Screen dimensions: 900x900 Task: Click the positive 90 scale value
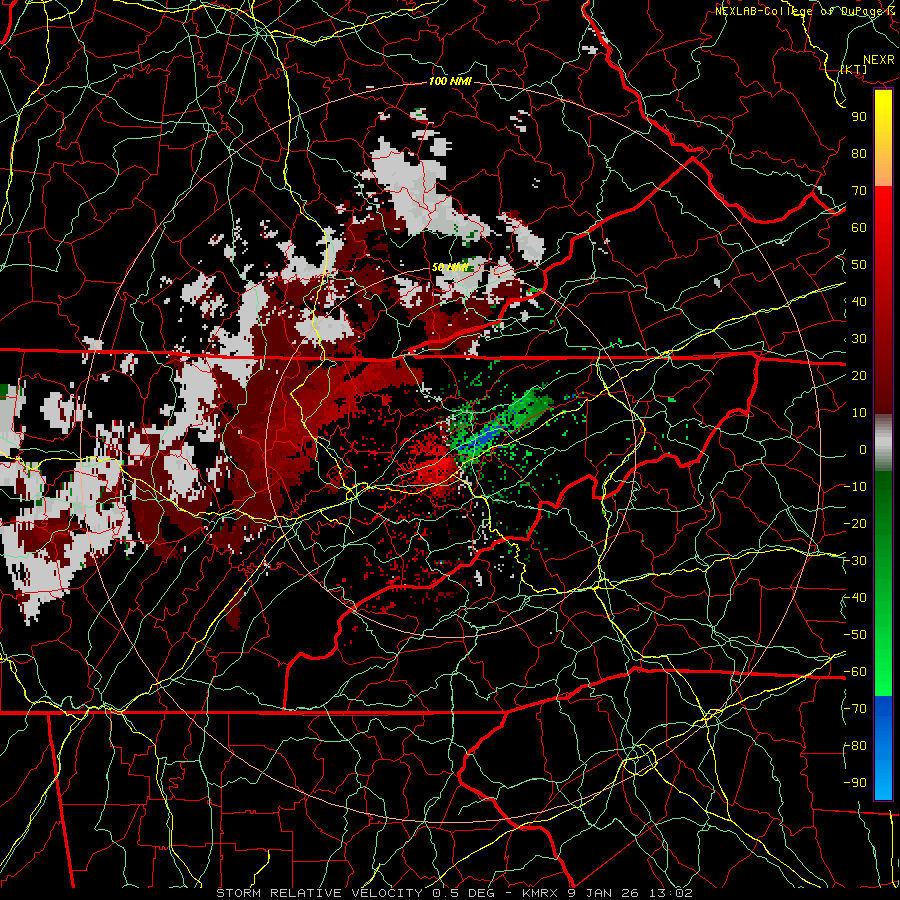coord(859,117)
